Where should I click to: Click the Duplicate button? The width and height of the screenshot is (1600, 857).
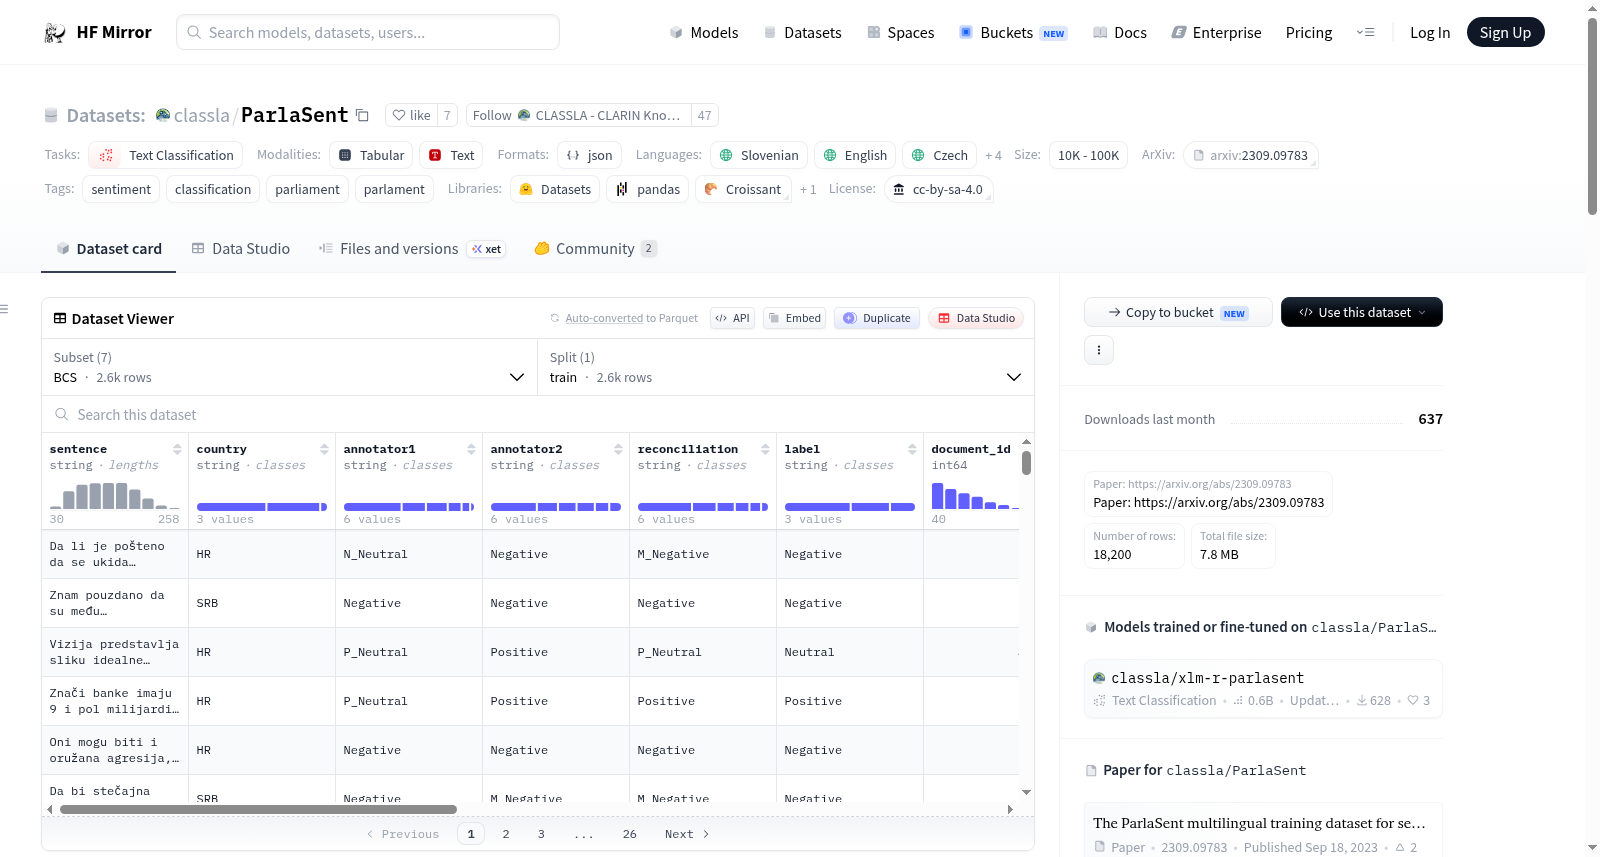877,319
